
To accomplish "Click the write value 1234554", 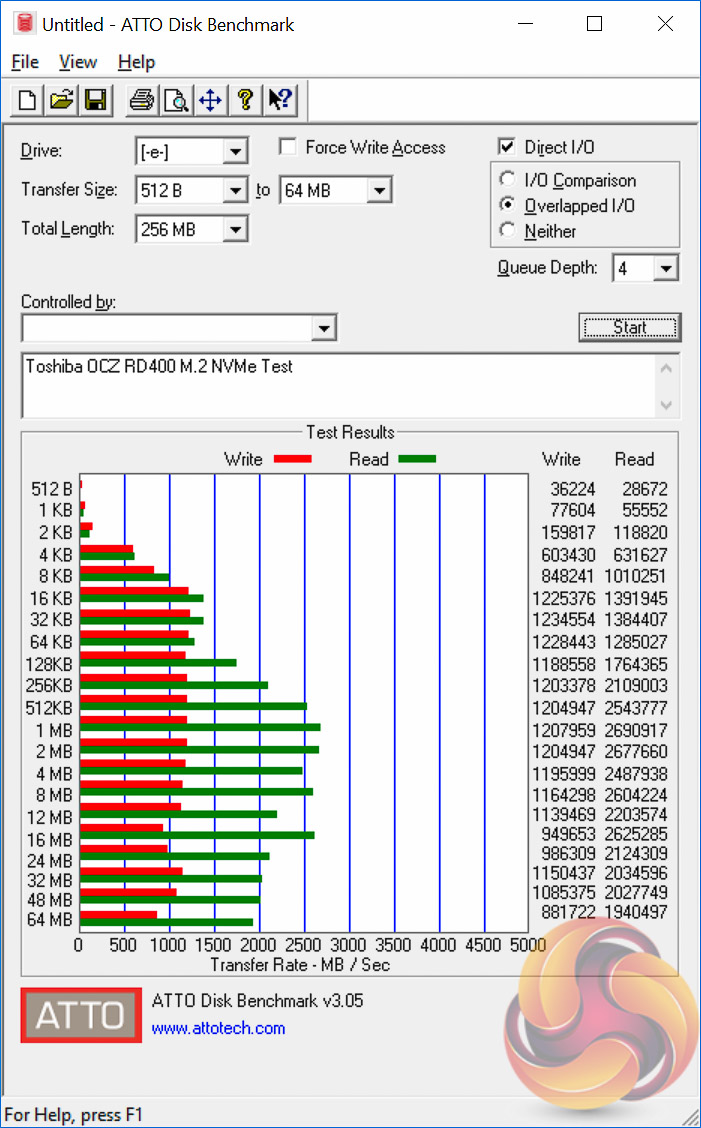I will click(564, 619).
